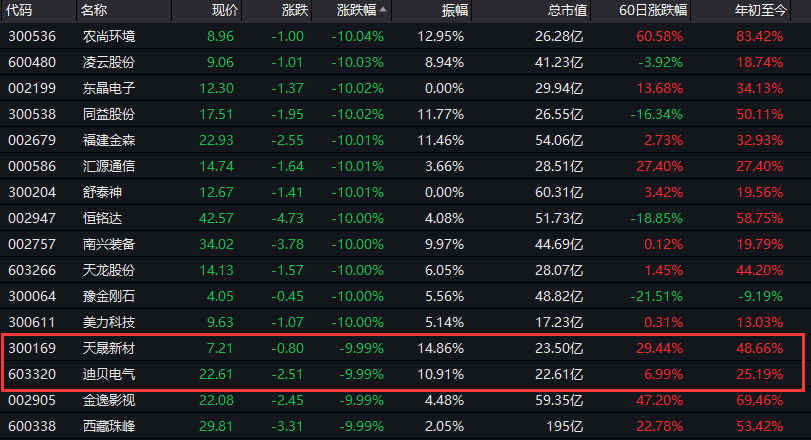Click 福建金森 change value -2.55
The image size is (811, 440).
click(288, 140)
